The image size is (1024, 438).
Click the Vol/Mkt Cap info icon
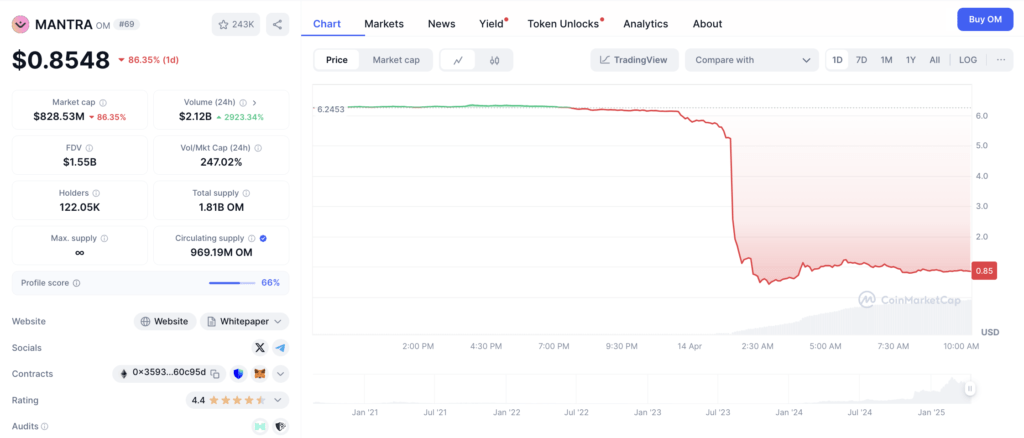[258, 148]
